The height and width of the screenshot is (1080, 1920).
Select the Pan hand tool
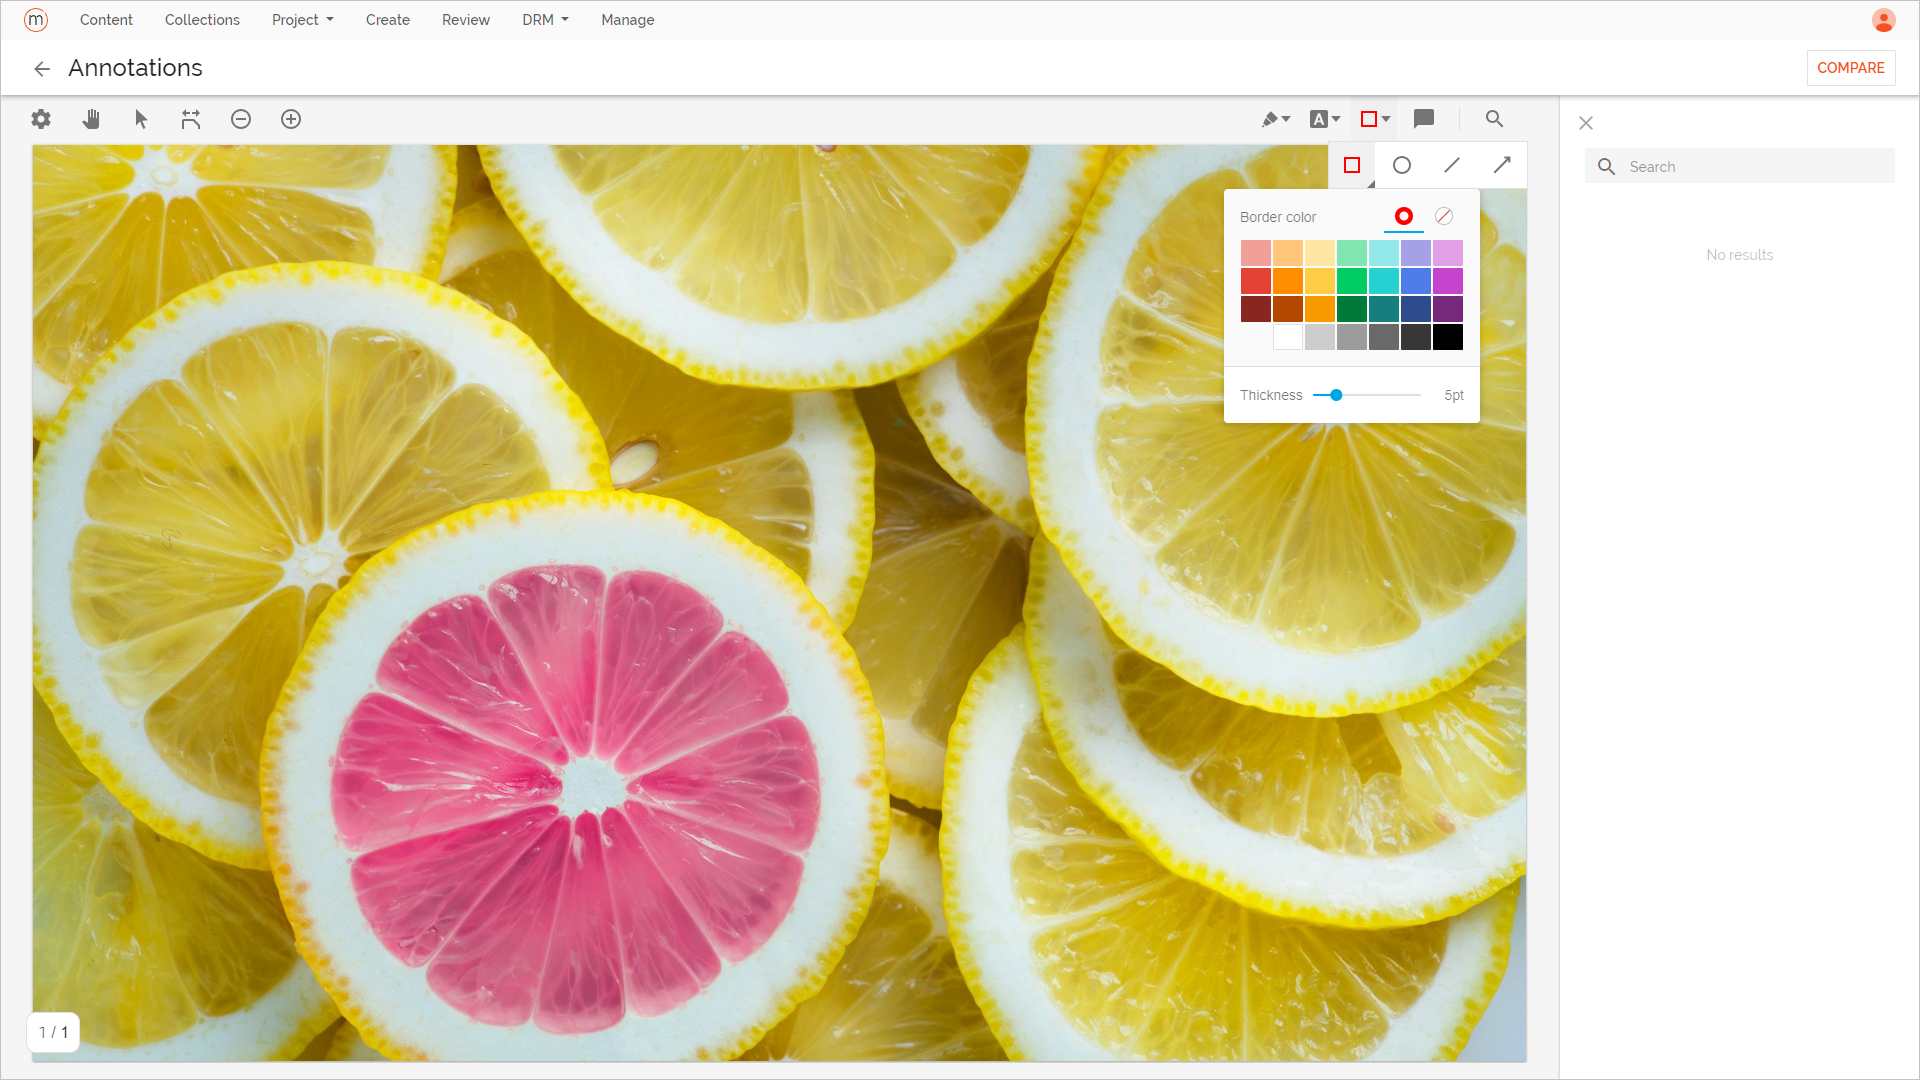[91, 119]
